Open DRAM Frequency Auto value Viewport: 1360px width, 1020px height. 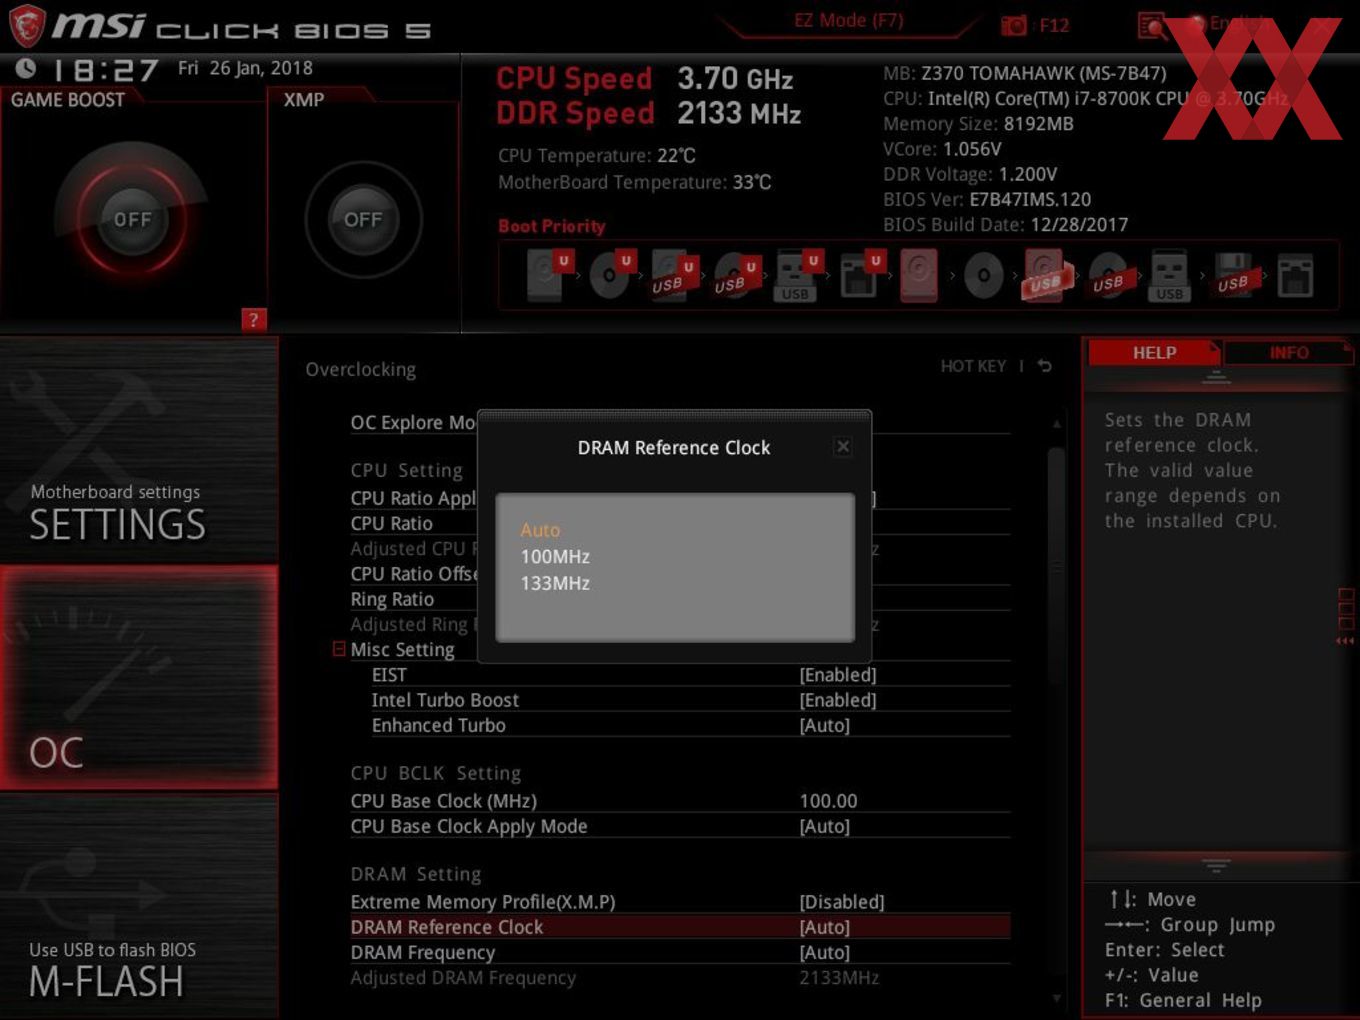824,952
